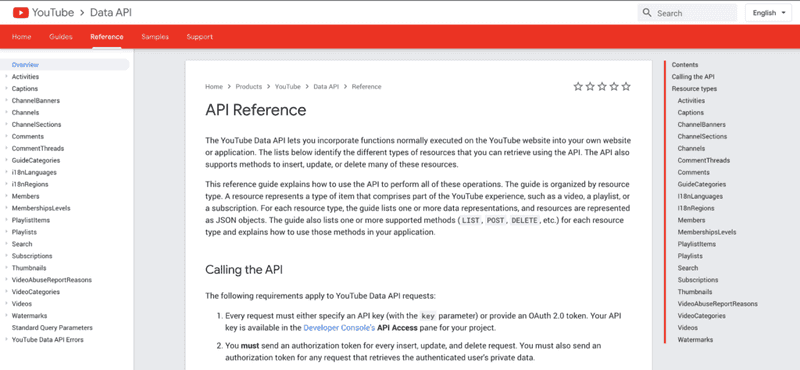Go to the Support tab
Image resolution: width=800 pixels, height=370 pixels.
[199, 37]
